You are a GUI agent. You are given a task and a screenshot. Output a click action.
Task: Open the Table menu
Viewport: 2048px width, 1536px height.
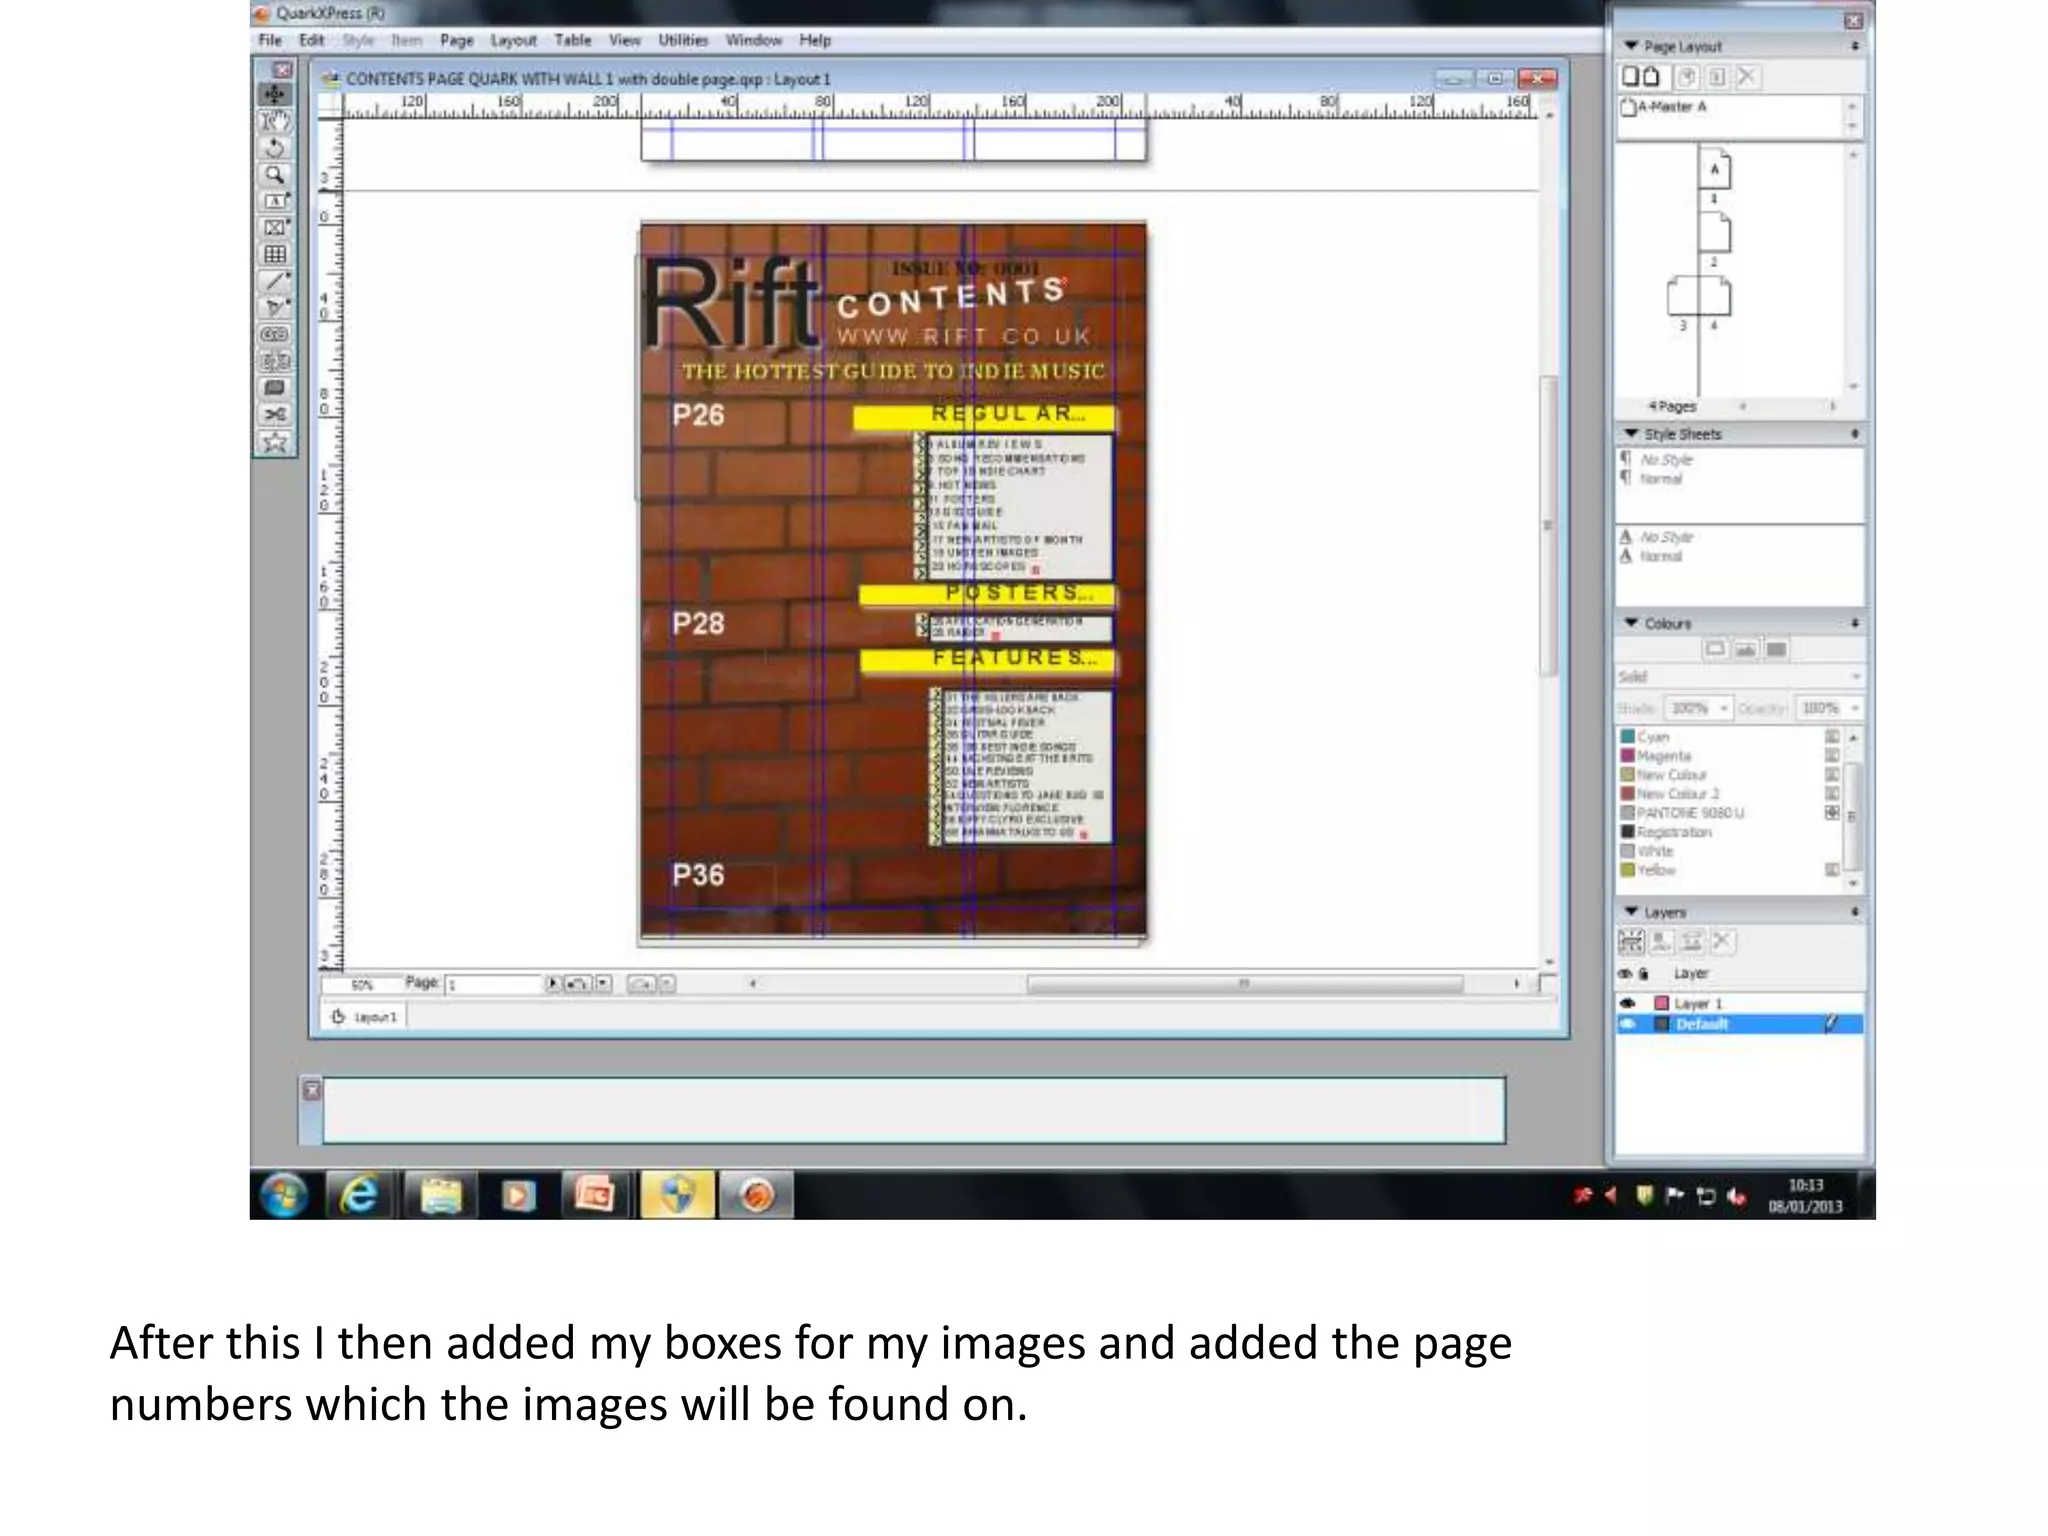tap(573, 40)
